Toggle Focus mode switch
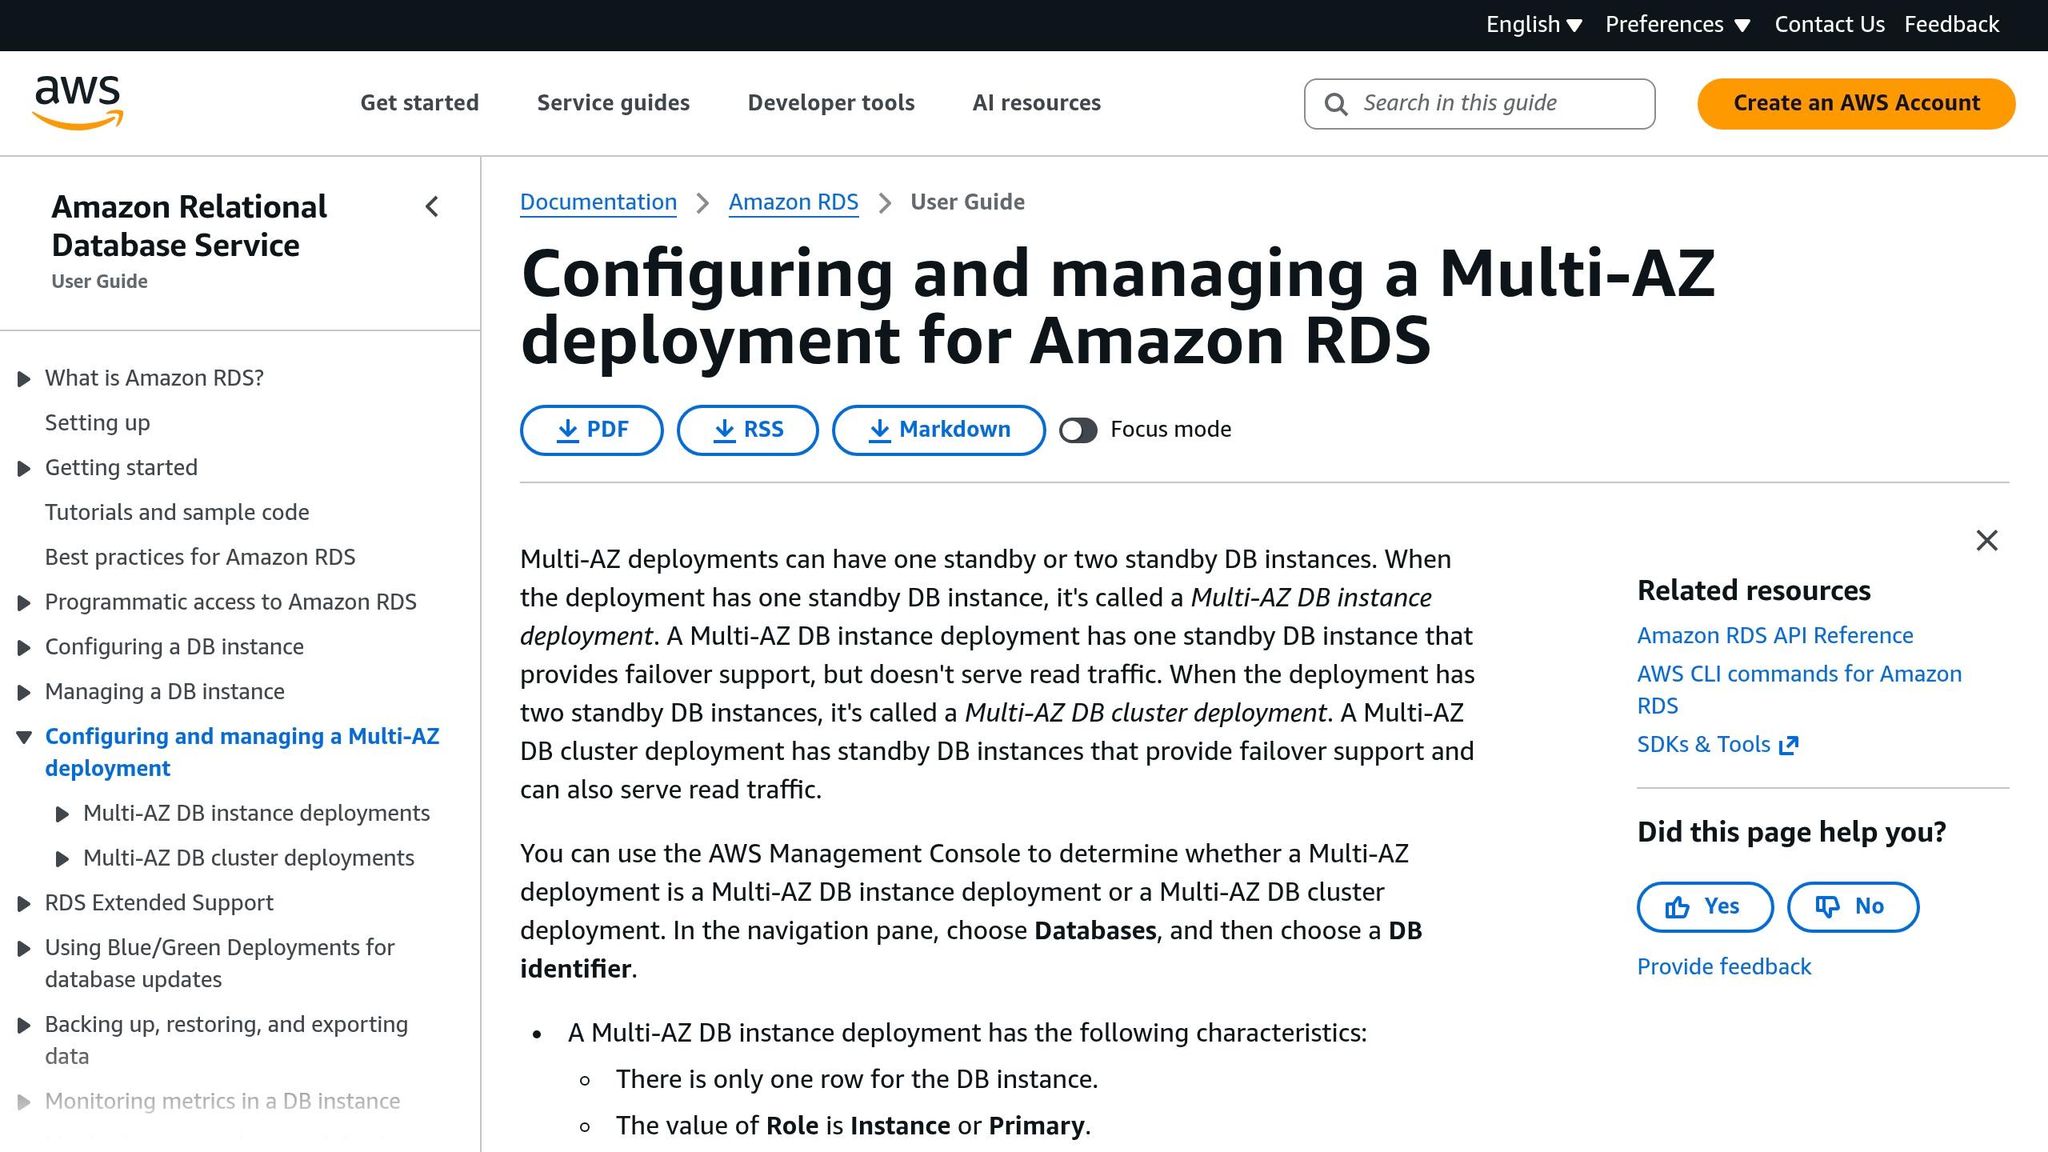Image resolution: width=2048 pixels, height=1152 pixels. (1078, 430)
